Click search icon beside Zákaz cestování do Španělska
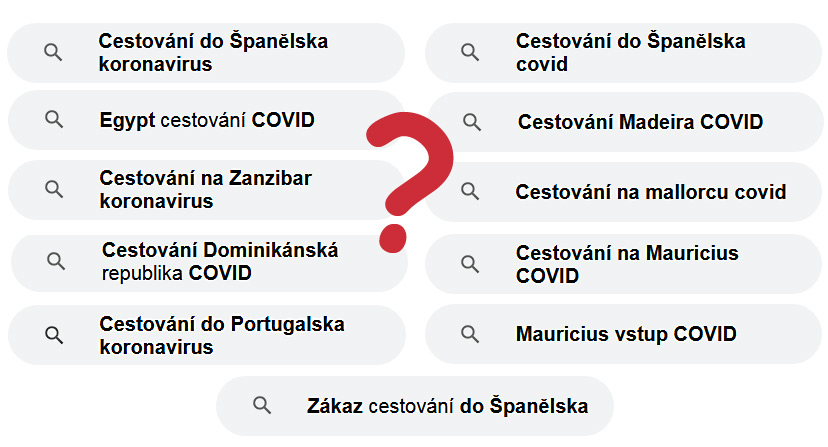828x447 pixels. 262,405
